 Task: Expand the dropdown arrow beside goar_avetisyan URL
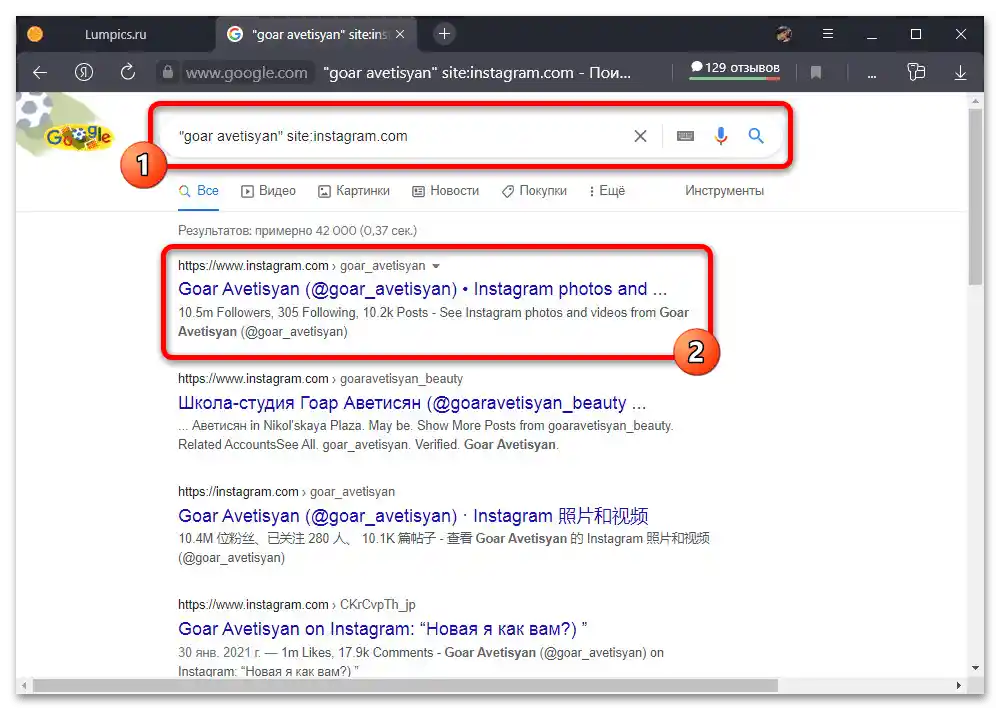pos(436,266)
